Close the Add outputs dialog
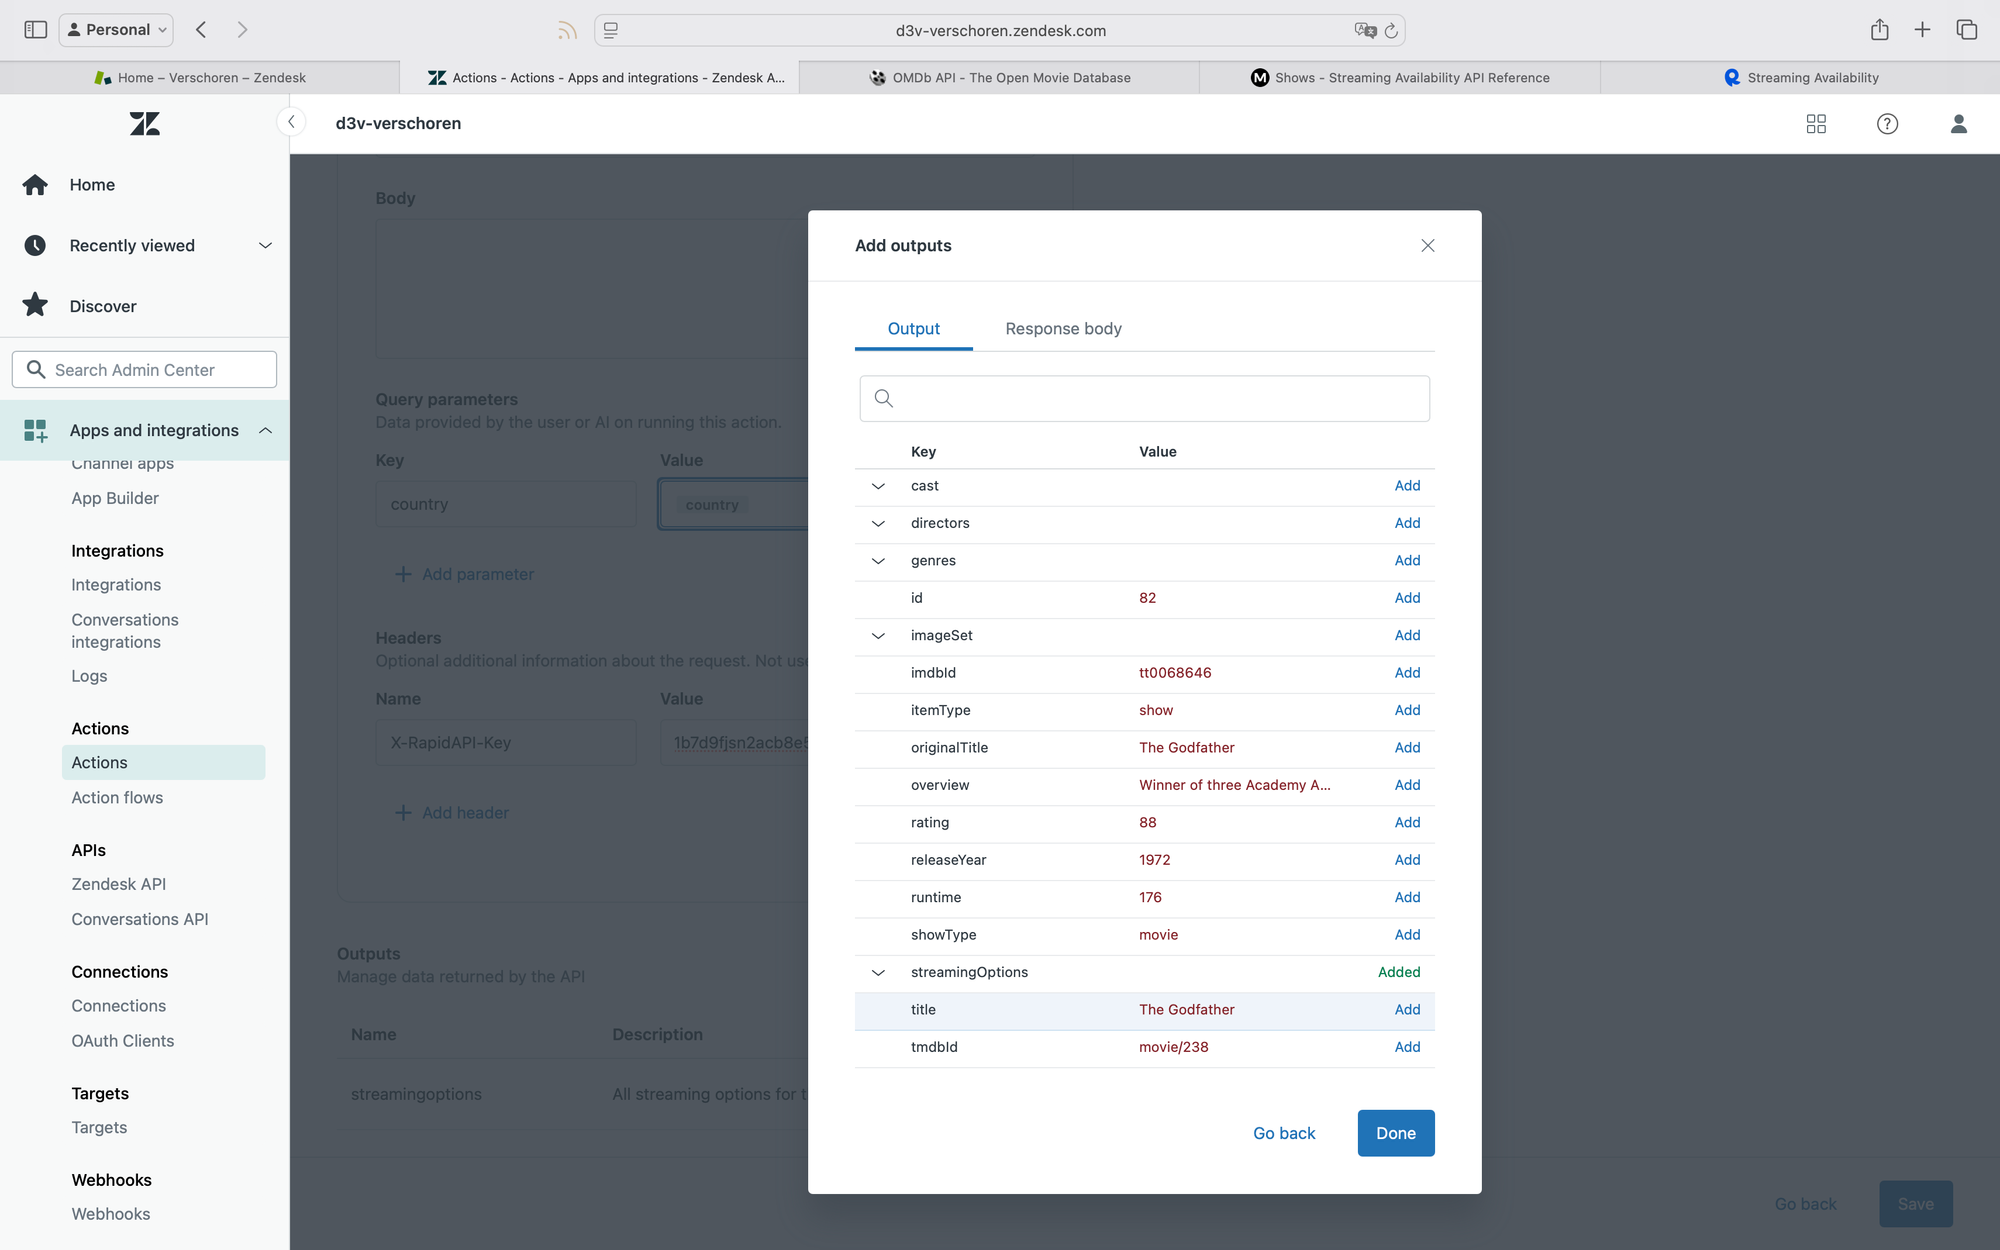The height and width of the screenshot is (1250, 2000). click(x=1427, y=246)
